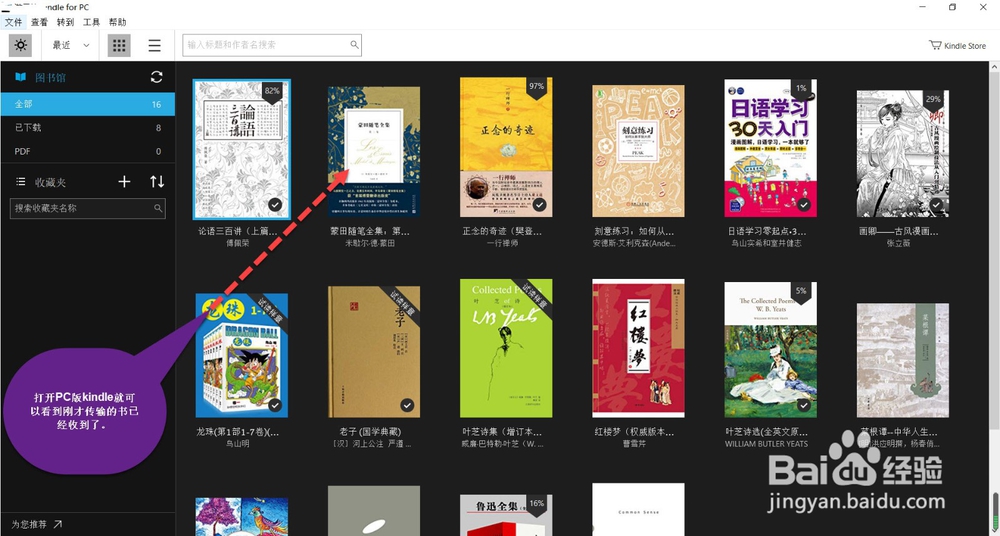
Task: Open the 正念的奇迹 book cover
Action: point(506,147)
